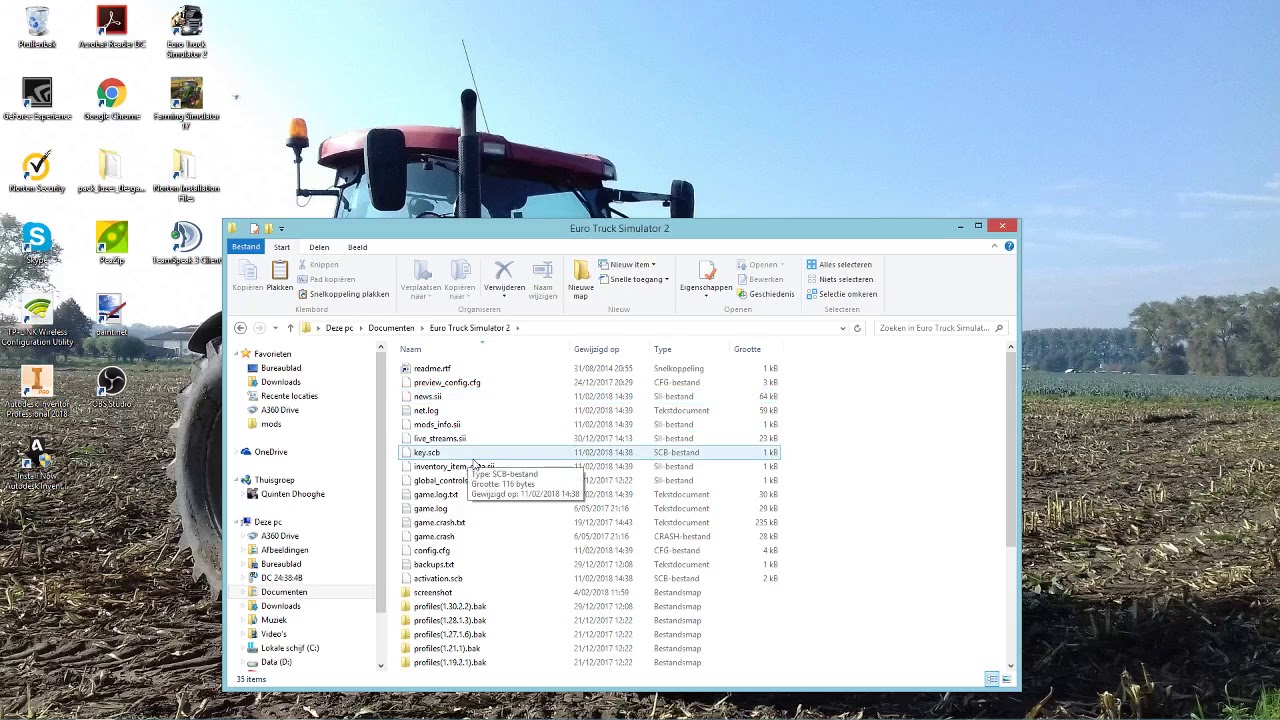This screenshot has height=720, width=1280.
Task: Switch to large icons view in status bar
Action: 1006,679
